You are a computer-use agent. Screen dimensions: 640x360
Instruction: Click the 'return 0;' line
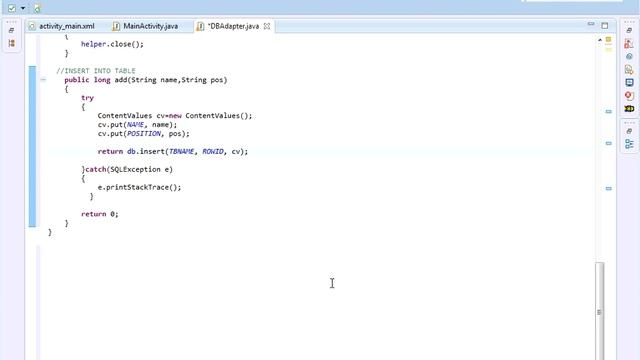[100, 214]
